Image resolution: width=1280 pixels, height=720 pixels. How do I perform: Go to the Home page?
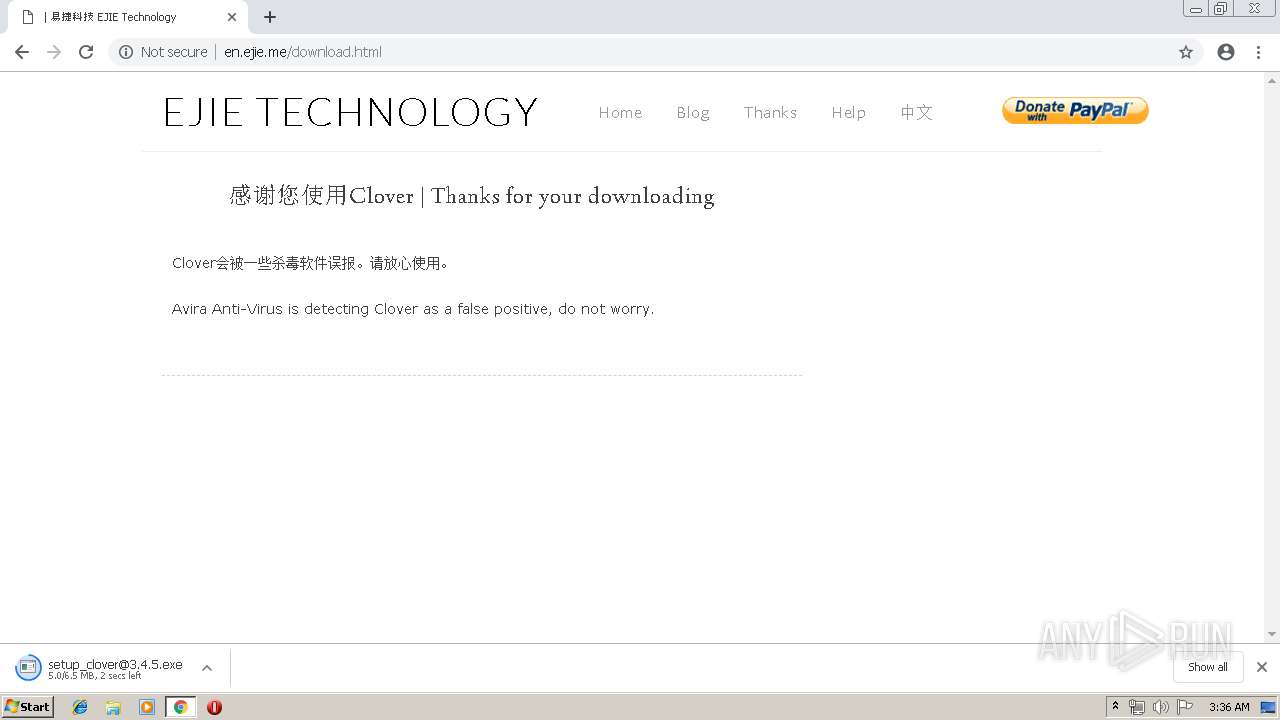pos(620,112)
